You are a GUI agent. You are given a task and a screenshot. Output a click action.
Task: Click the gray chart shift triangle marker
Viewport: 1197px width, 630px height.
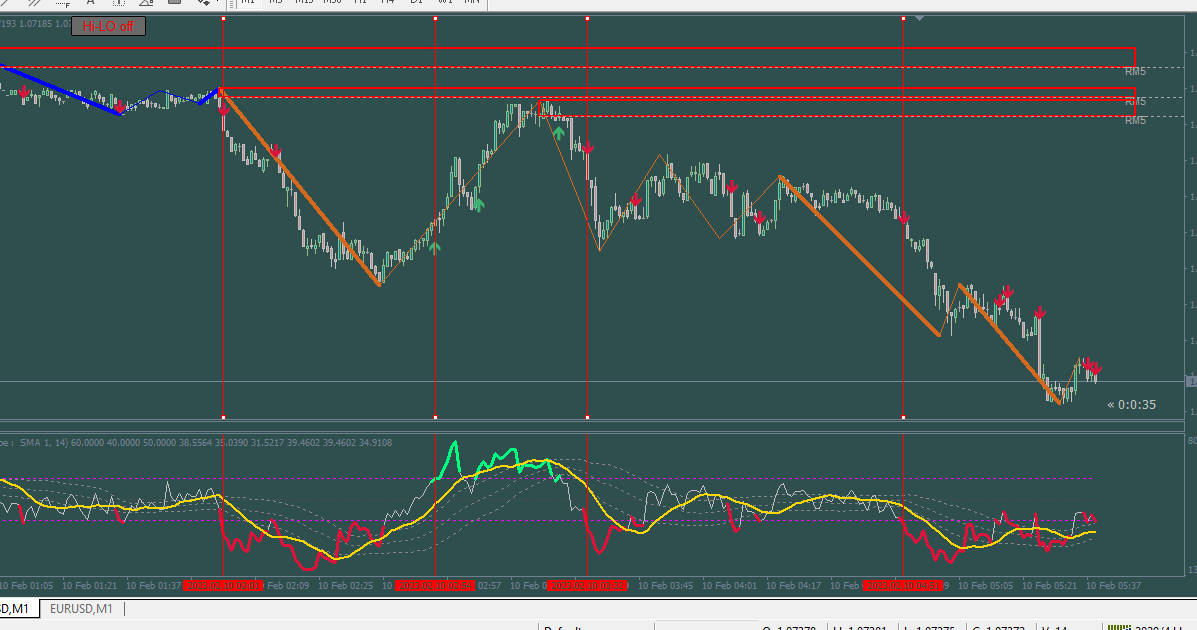coord(920,18)
